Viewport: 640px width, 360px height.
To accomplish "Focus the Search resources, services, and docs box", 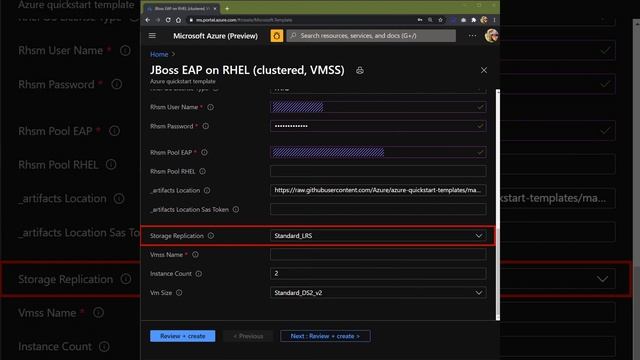I will (x=371, y=36).
